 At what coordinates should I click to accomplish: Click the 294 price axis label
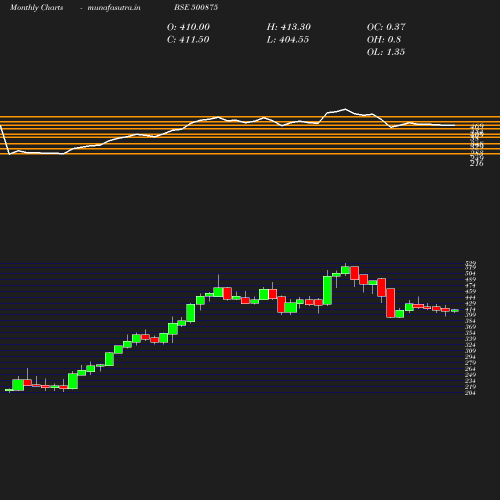[x=470, y=357]
